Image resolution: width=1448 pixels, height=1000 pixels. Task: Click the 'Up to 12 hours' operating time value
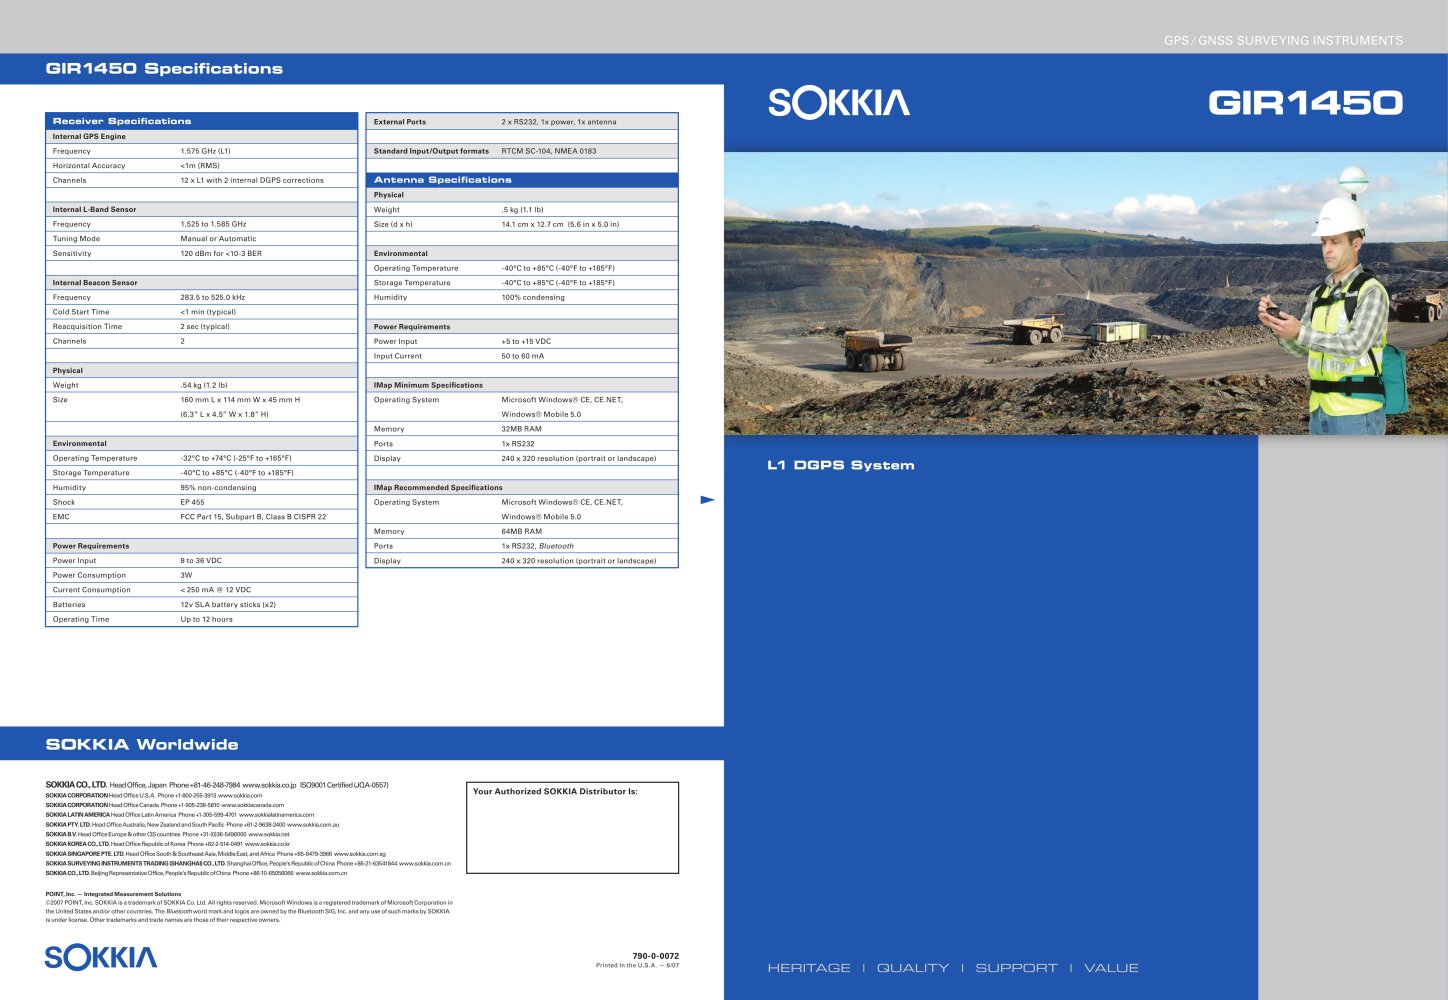(x=206, y=619)
